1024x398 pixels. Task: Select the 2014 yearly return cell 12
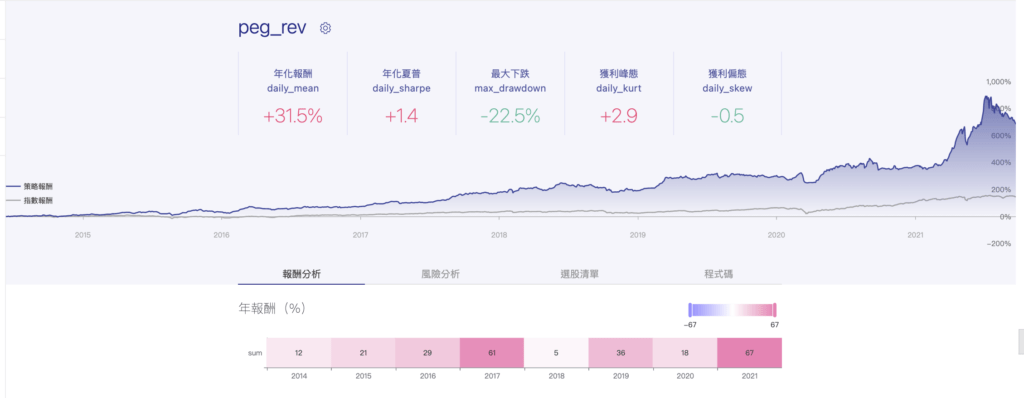click(x=298, y=353)
